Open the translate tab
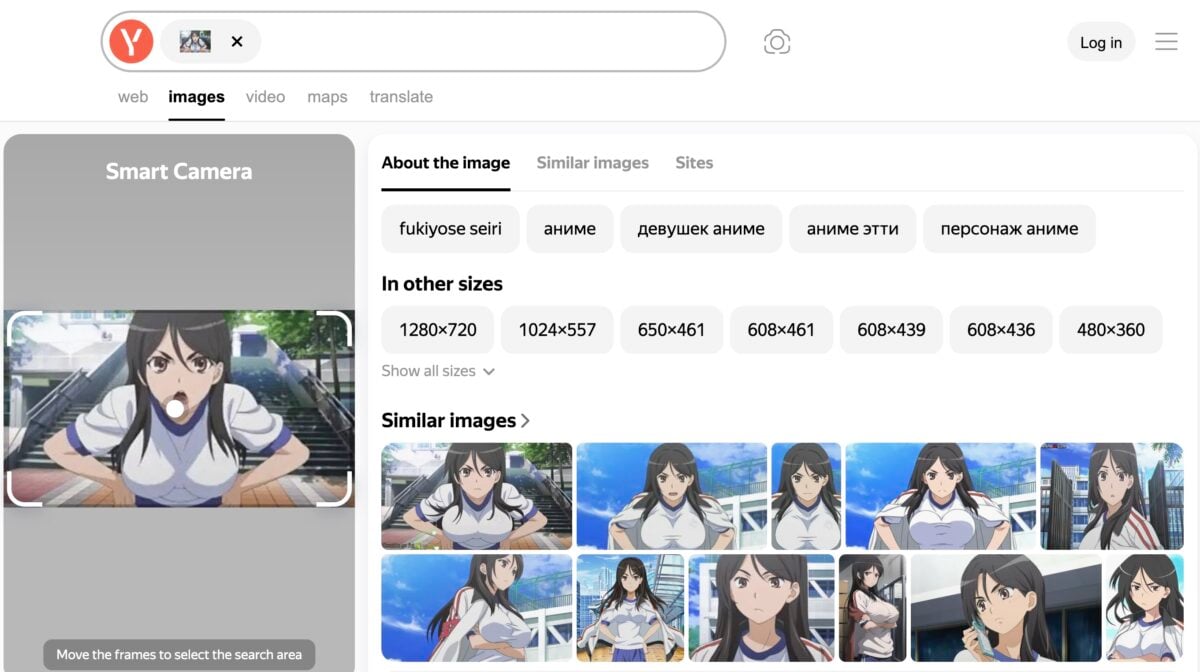Viewport: 1200px width, 672px height. tap(401, 96)
